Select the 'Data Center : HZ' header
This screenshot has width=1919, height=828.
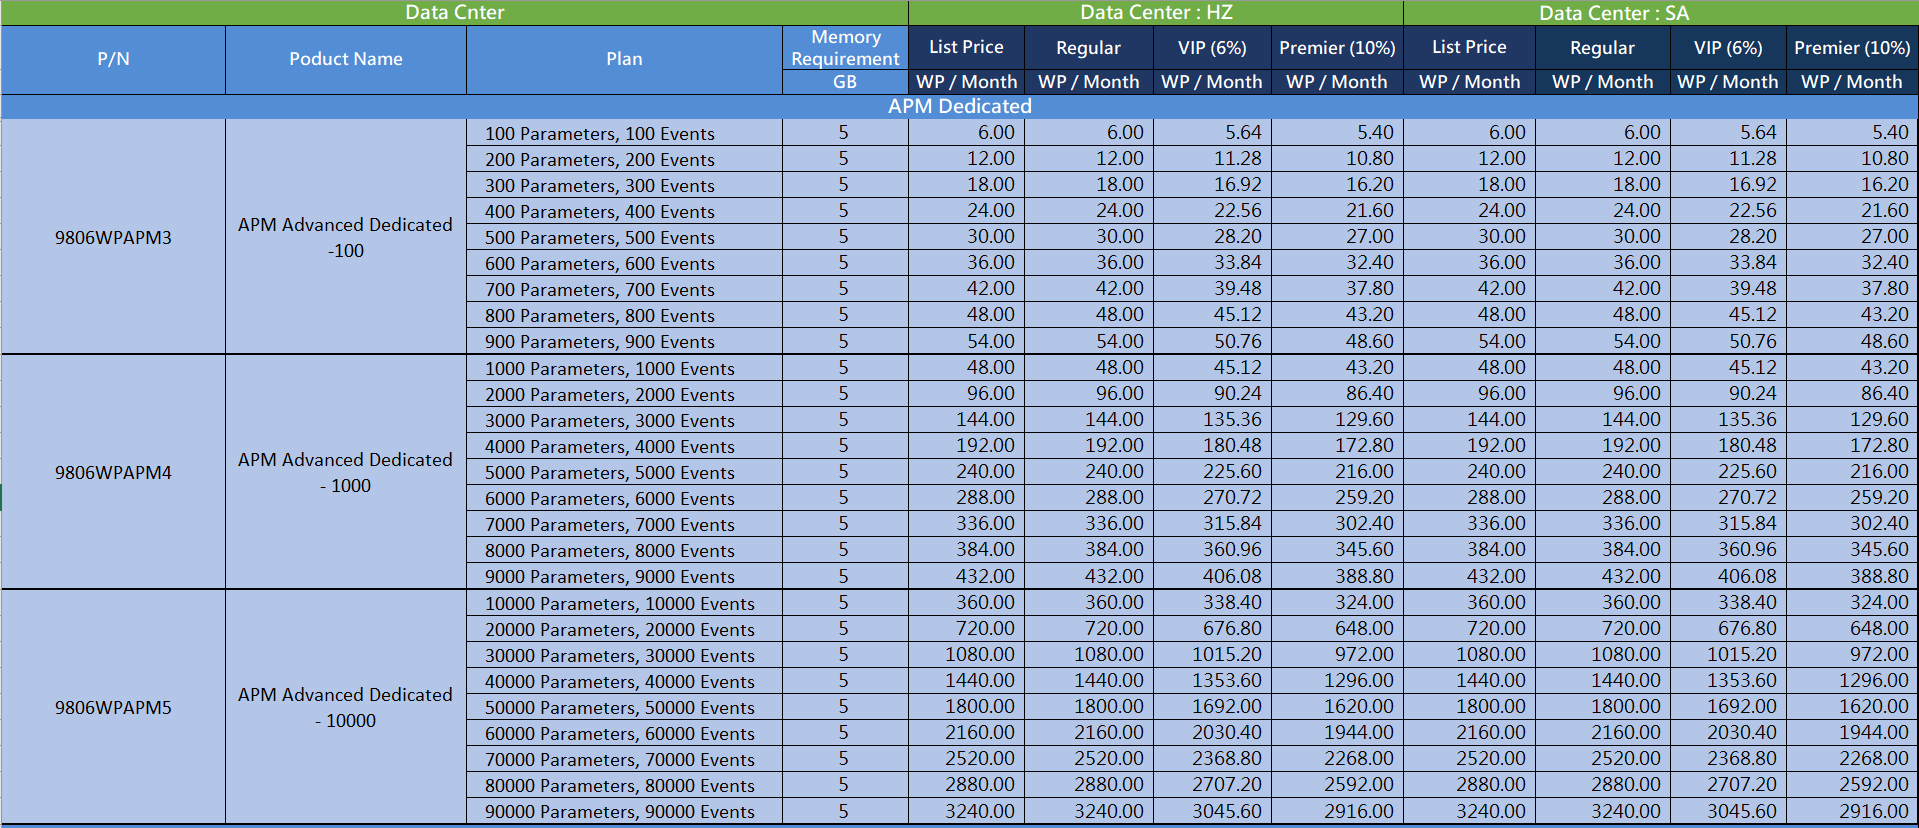pyautogui.click(x=1156, y=12)
